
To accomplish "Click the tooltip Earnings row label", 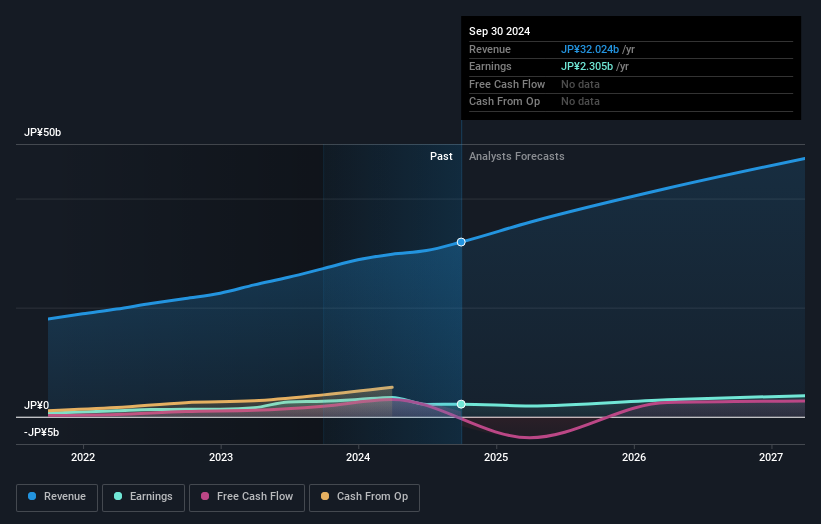I will point(490,66).
